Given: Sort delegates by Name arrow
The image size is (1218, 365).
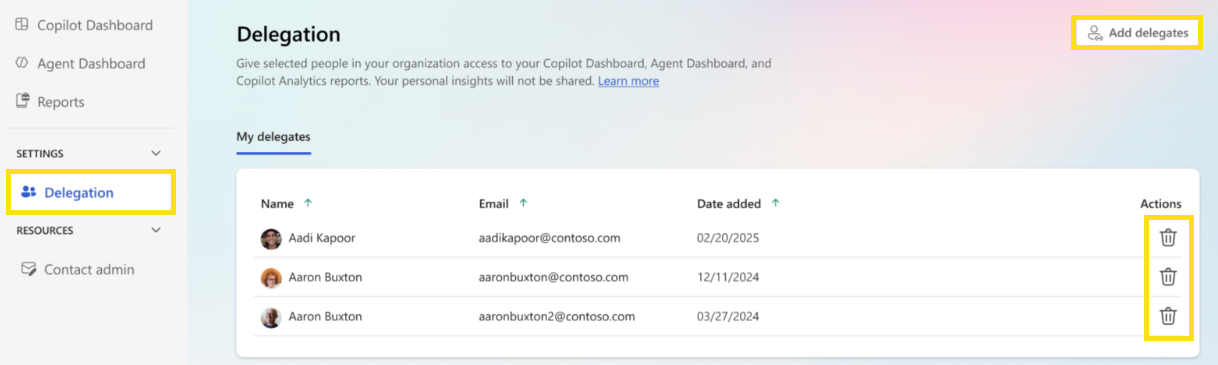Looking at the screenshot, I should pos(308,203).
